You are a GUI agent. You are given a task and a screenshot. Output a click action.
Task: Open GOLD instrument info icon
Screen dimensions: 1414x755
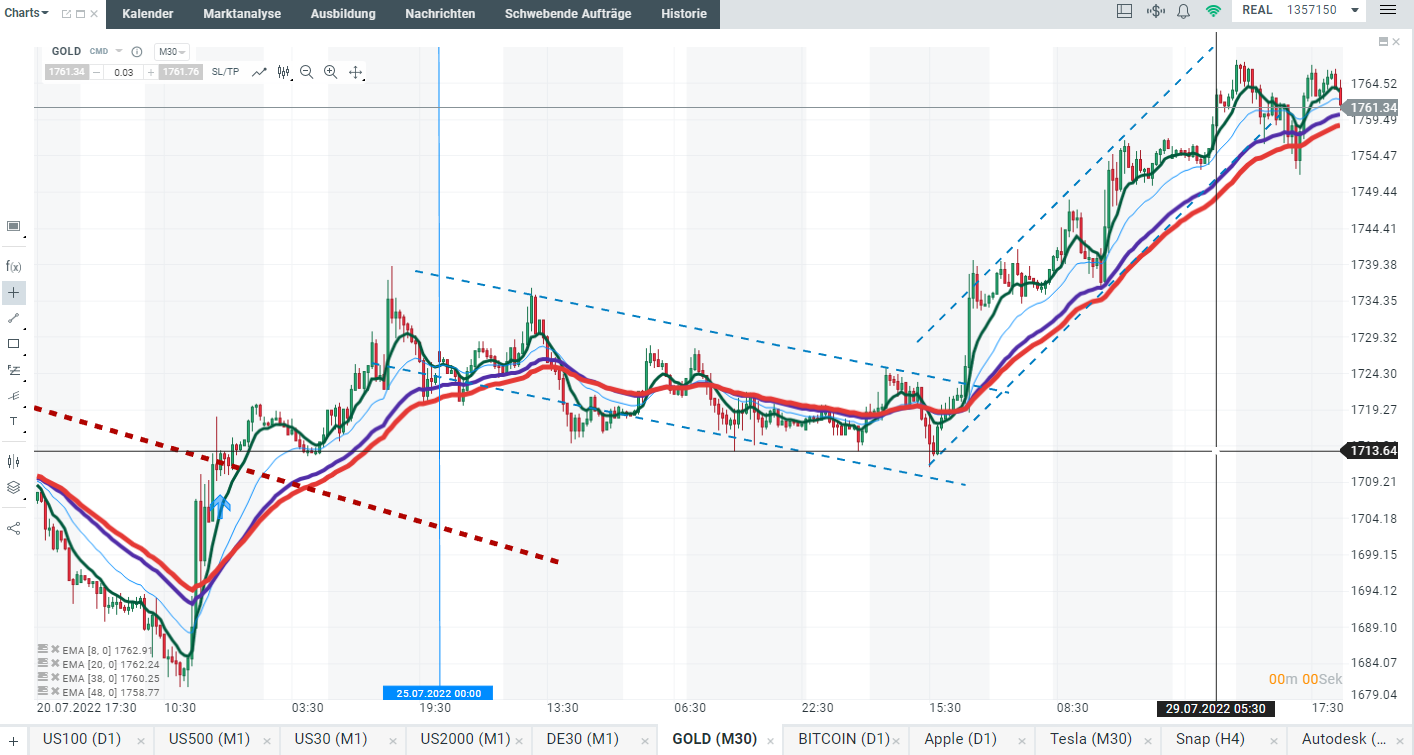pyautogui.click(x=137, y=51)
